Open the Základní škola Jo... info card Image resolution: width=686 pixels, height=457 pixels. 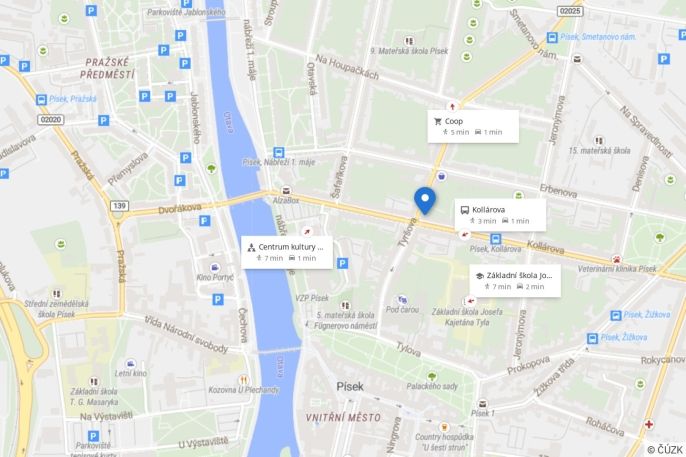click(x=515, y=281)
